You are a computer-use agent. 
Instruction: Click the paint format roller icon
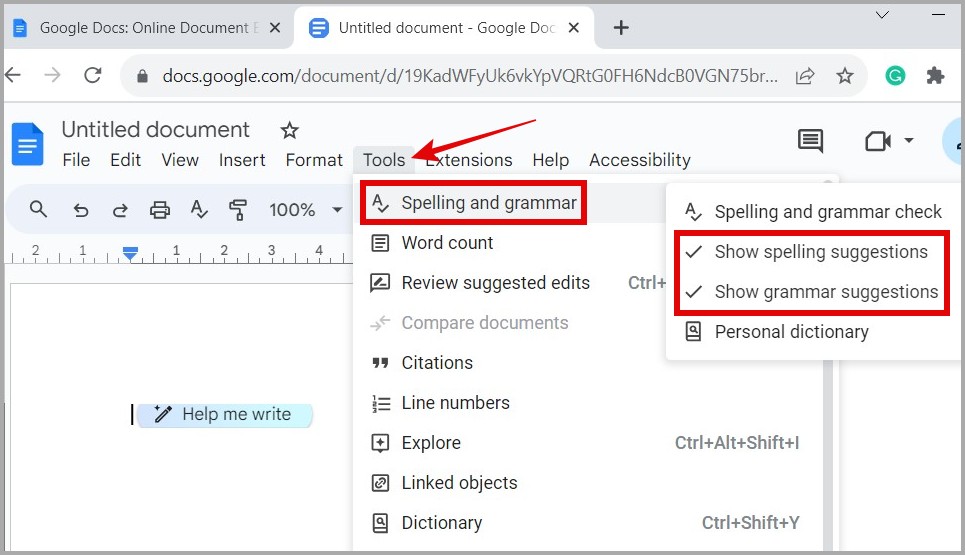point(238,210)
